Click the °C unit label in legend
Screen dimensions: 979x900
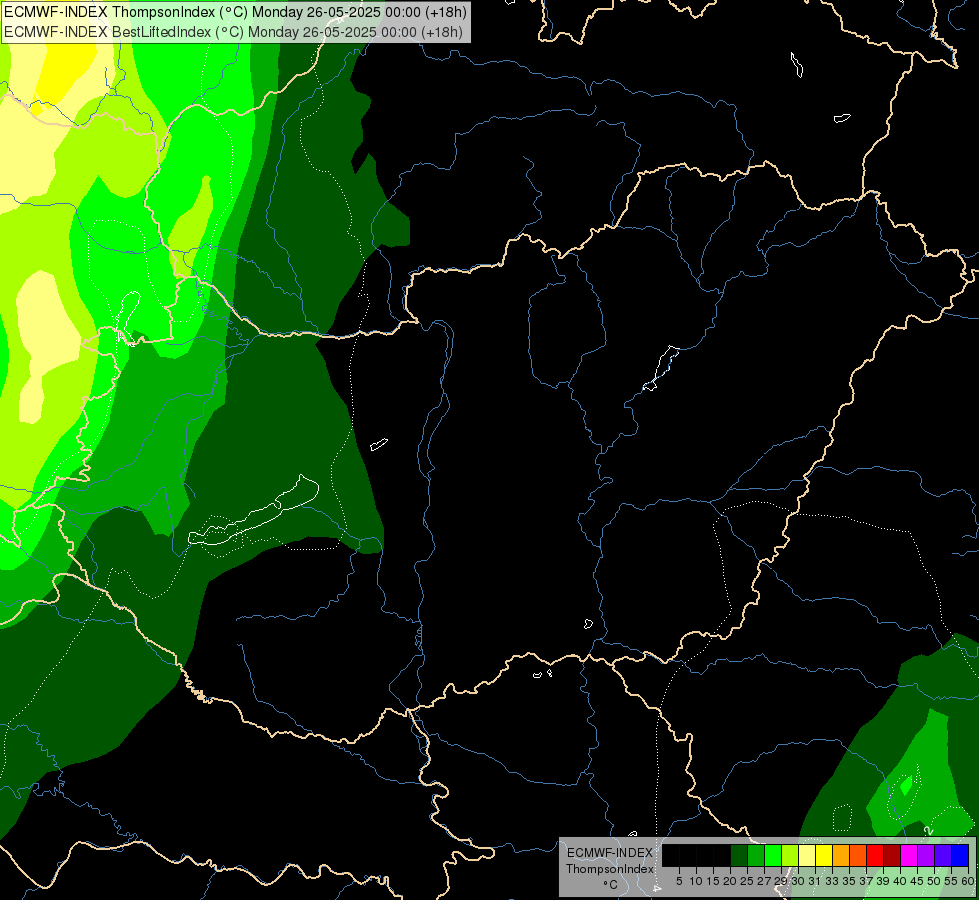coord(610,885)
